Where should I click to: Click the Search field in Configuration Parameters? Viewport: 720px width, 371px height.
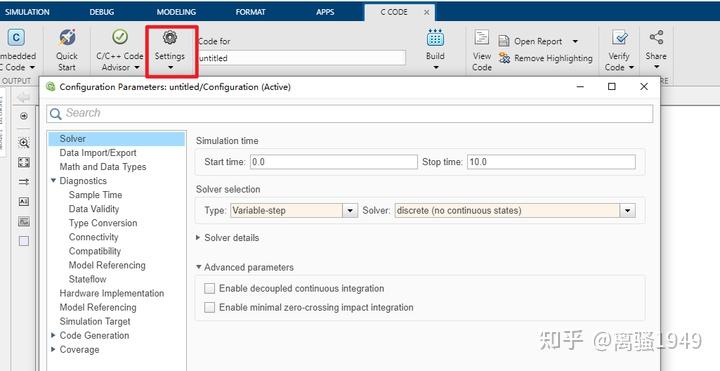(x=349, y=114)
